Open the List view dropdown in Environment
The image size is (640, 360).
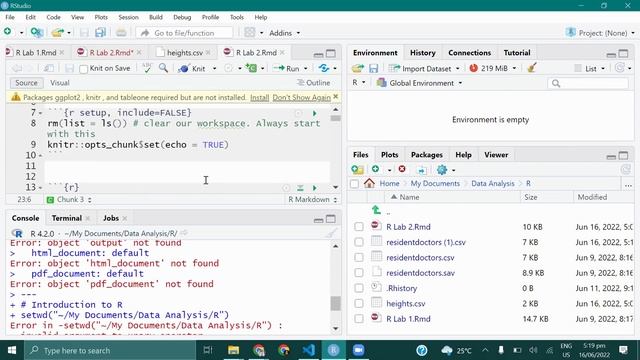(590, 69)
